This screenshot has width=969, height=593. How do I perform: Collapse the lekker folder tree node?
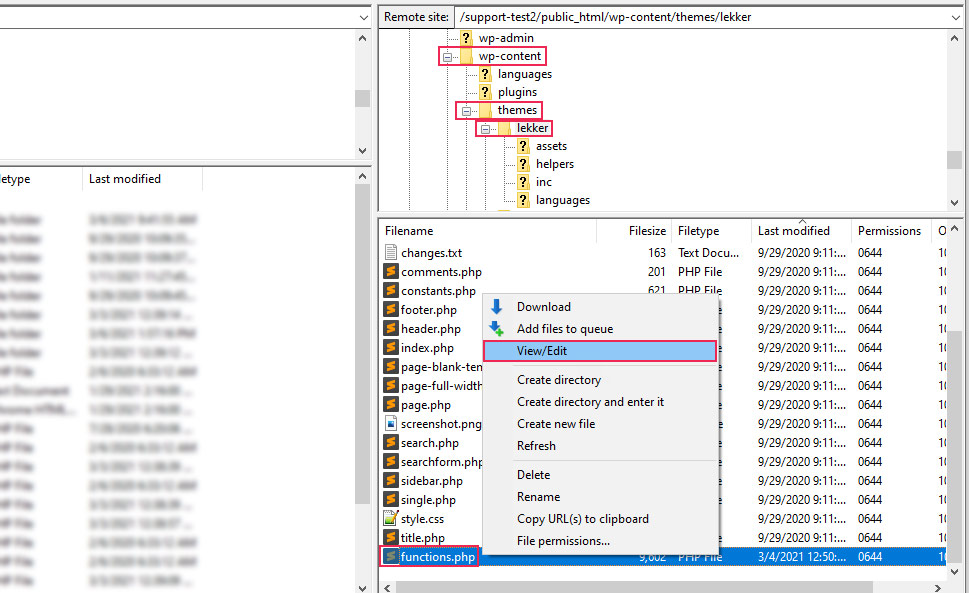486,129
